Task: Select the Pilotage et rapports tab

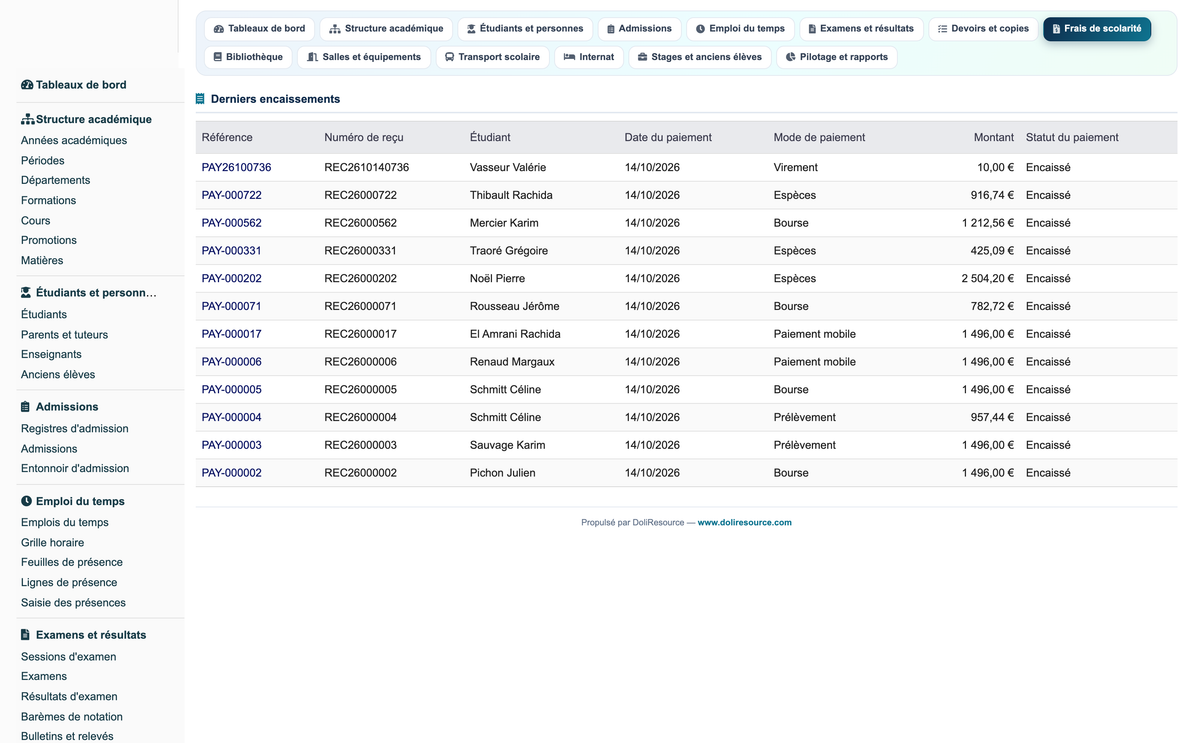Action: tap(837, 57)
